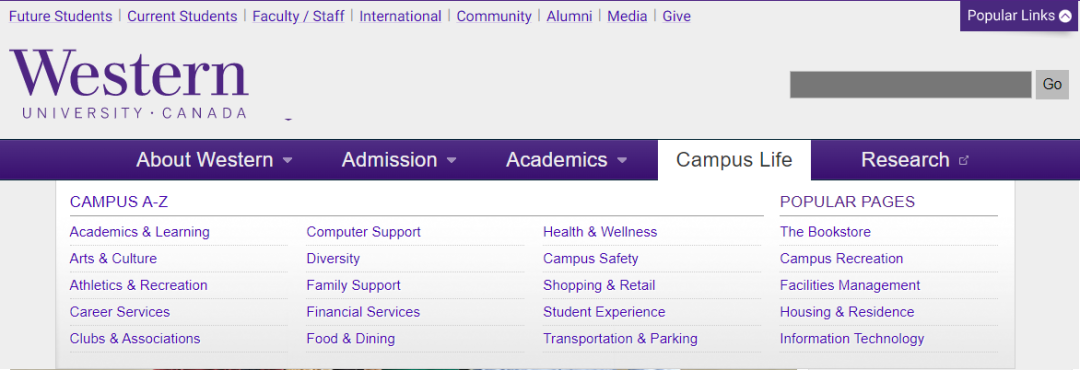Select Housing & Residence under Popular Pages
The height and width of the screenshot is (370, 1080).
coord(847,312)
